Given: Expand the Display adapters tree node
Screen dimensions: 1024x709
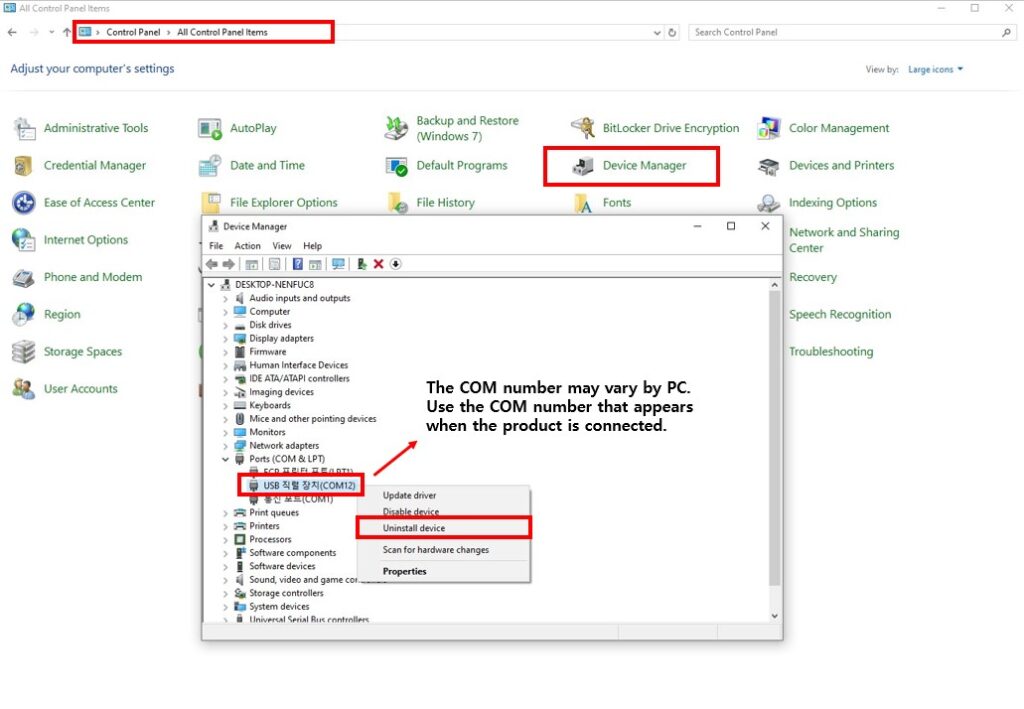Looking at the screenshot, I should 225,338.
